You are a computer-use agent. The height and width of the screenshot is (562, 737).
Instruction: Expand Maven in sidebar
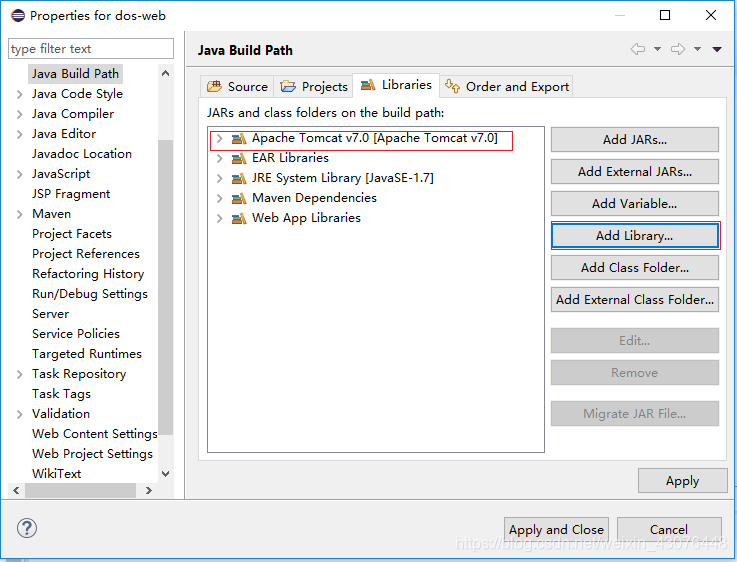click(x=19, y=214)
